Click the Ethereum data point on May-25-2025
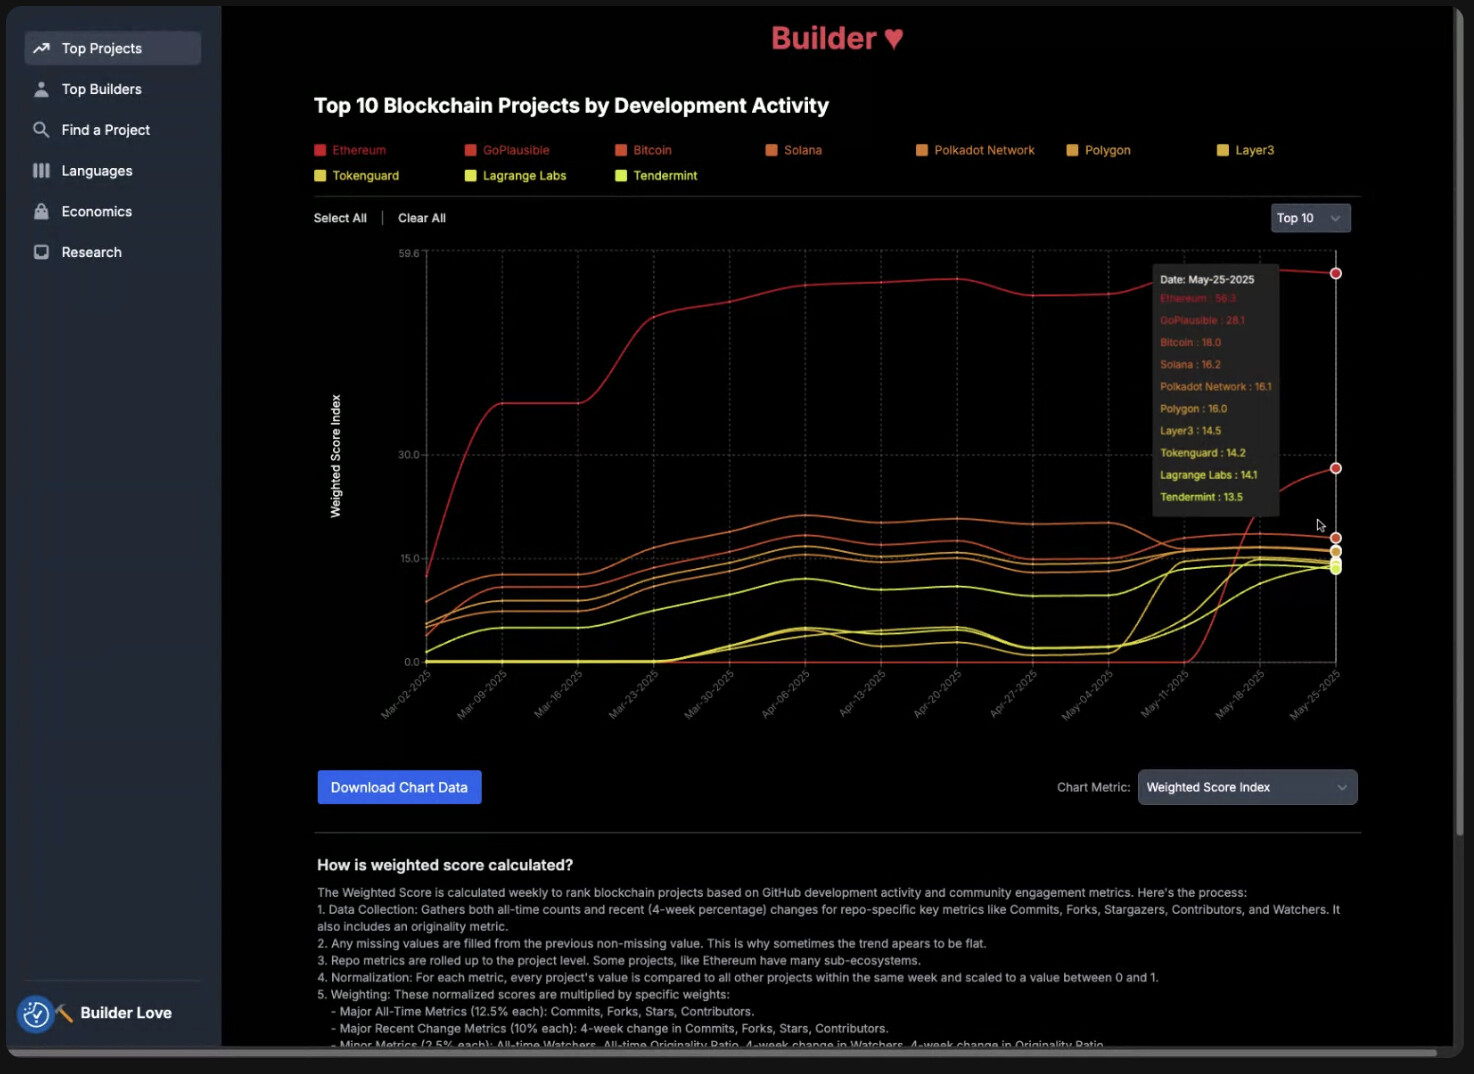 pyautogui.click(x=1335, y=273)
